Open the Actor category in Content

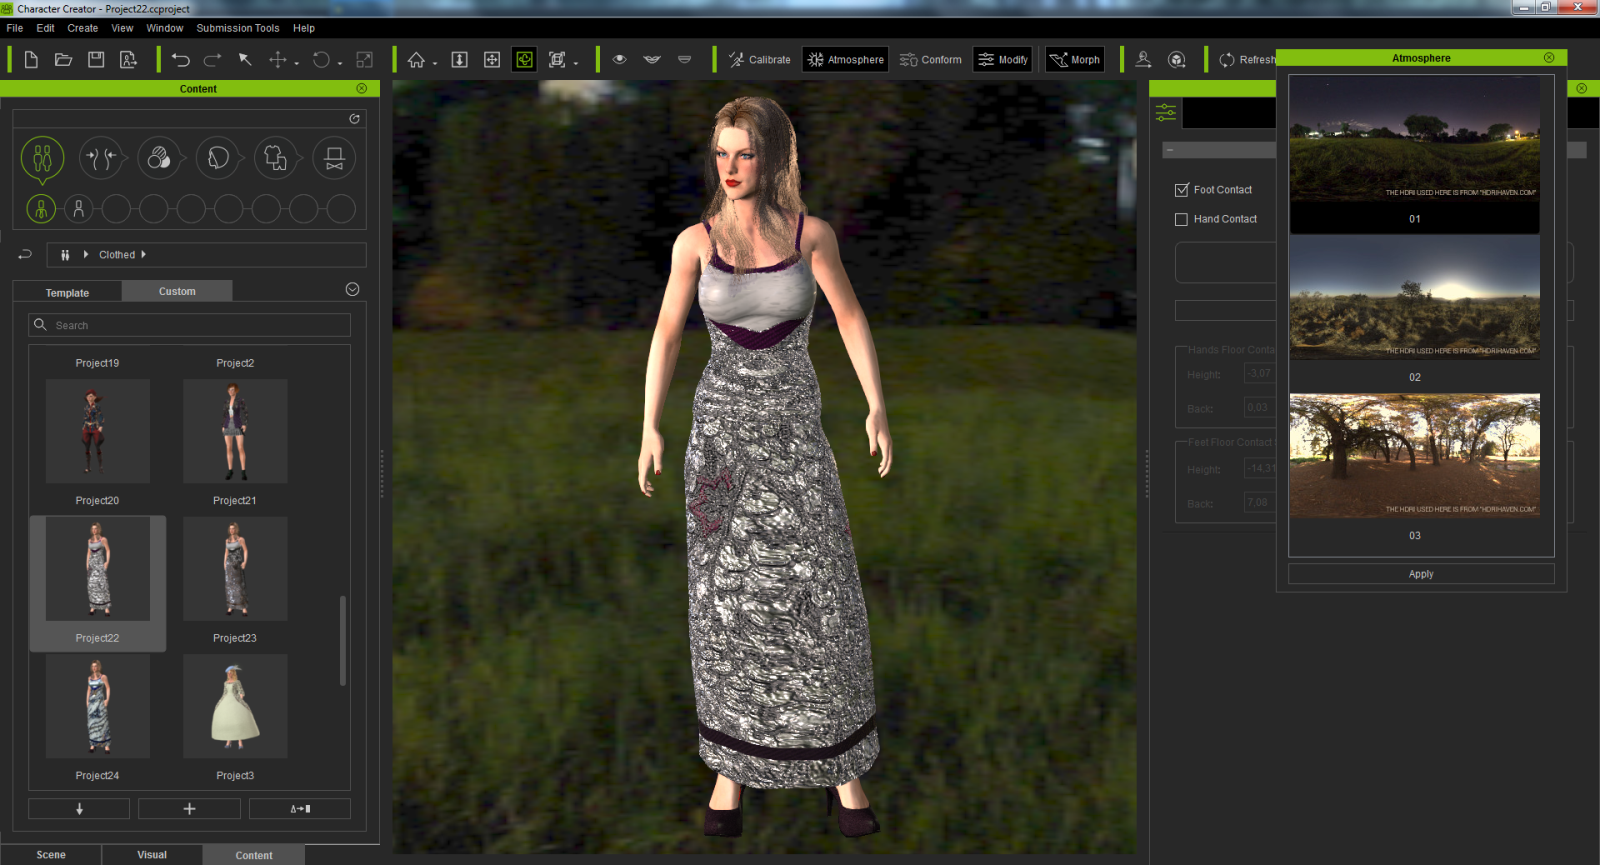click(x=42, y=158)
